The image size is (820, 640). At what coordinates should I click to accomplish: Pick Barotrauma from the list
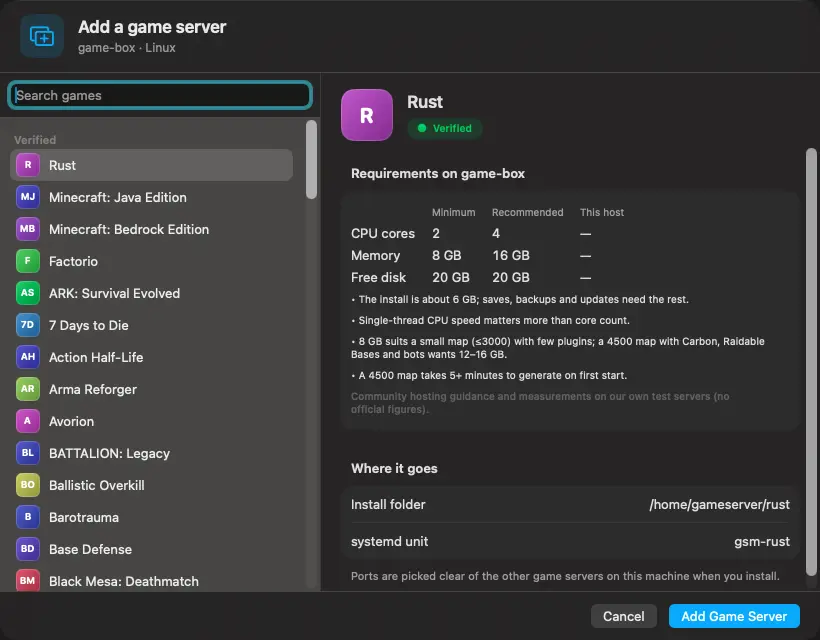[x=151, y=517]
